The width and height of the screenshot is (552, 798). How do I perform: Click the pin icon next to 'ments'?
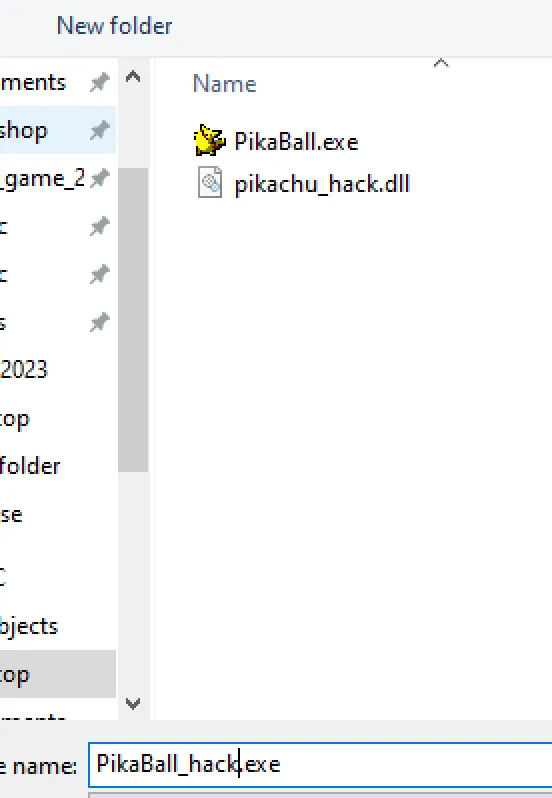[x=99, y=82]
